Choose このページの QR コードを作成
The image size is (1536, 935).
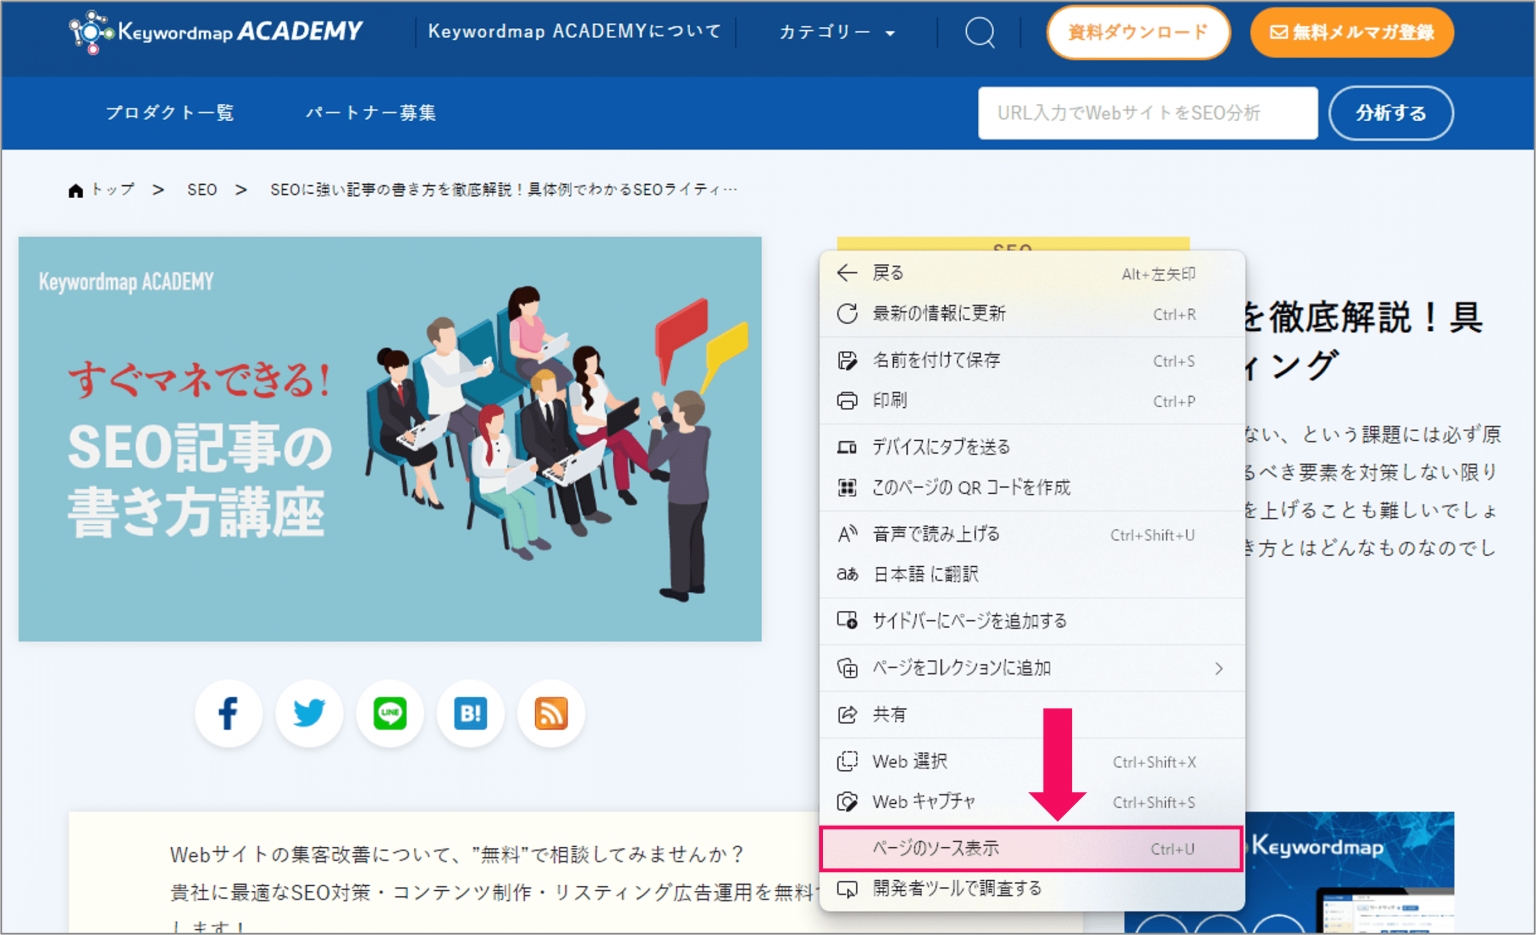1032,488
